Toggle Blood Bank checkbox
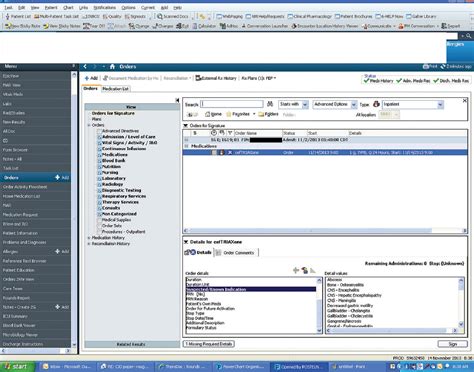The height and width of the screenshot is (372, 474). pyautogui.click(x=99, y=161)
